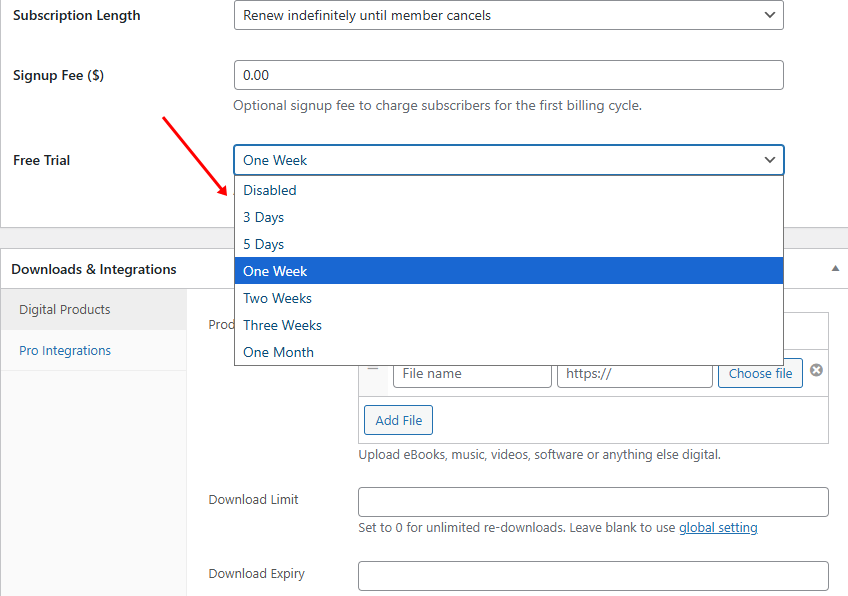Click the Upload eBooks description text
848x596 pixels.
click(x=539, y=454)
